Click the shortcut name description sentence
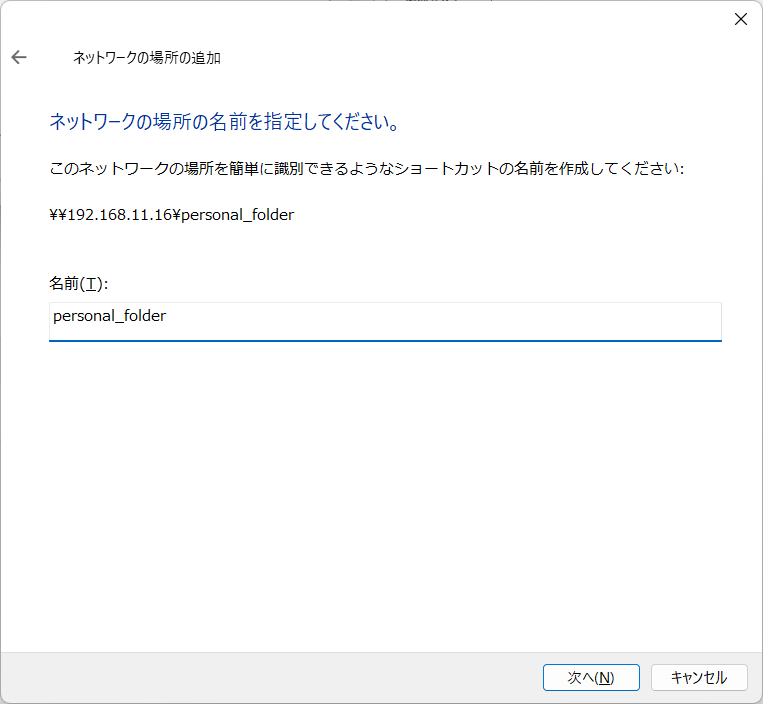Viewport: 763px width, 704px height. [x=366, y=169]
